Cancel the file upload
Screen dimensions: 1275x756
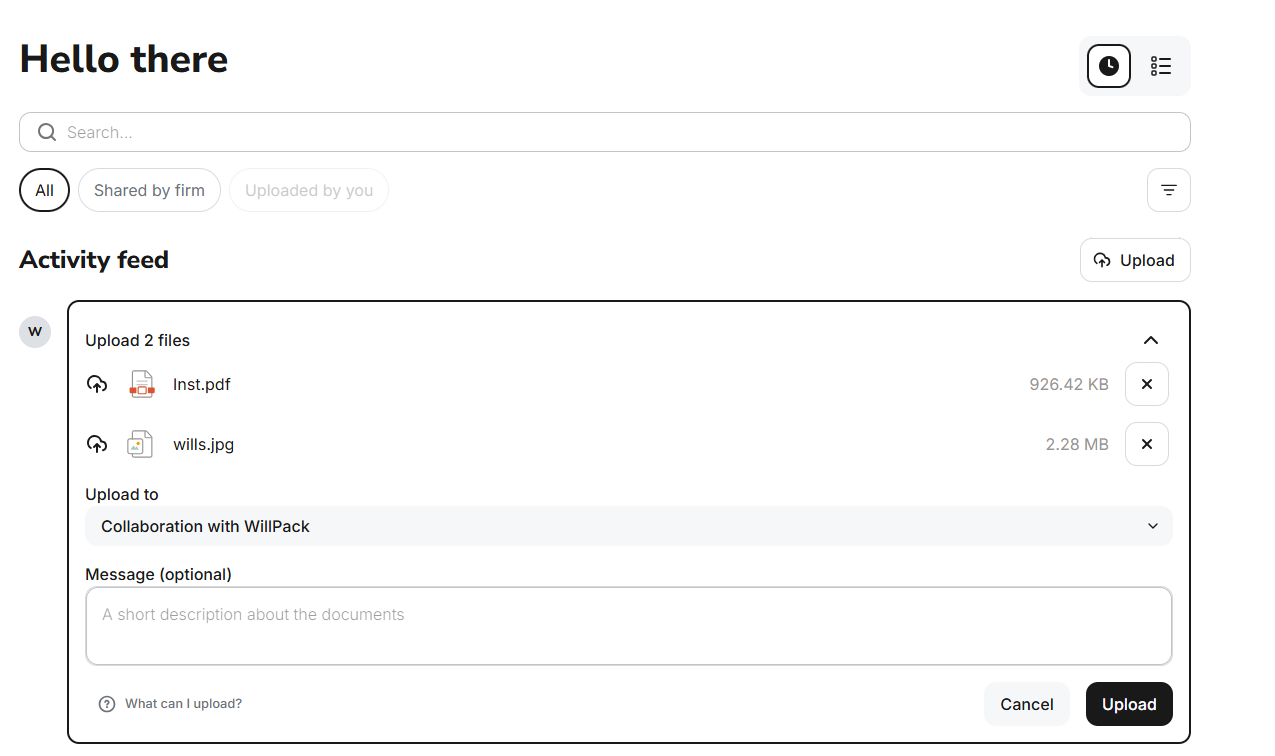[1027, 704]
